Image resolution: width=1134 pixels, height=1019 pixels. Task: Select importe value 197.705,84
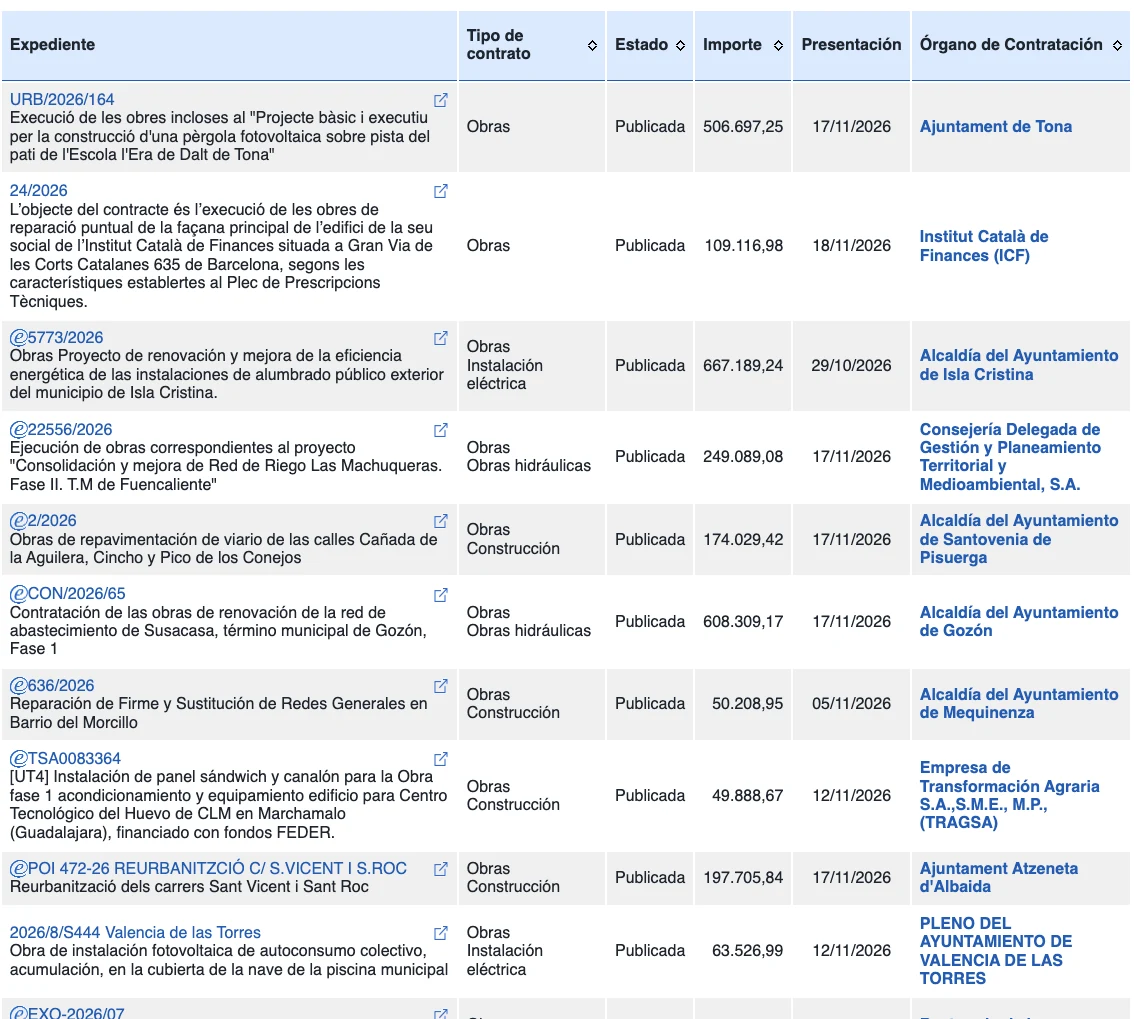(743, 877)
